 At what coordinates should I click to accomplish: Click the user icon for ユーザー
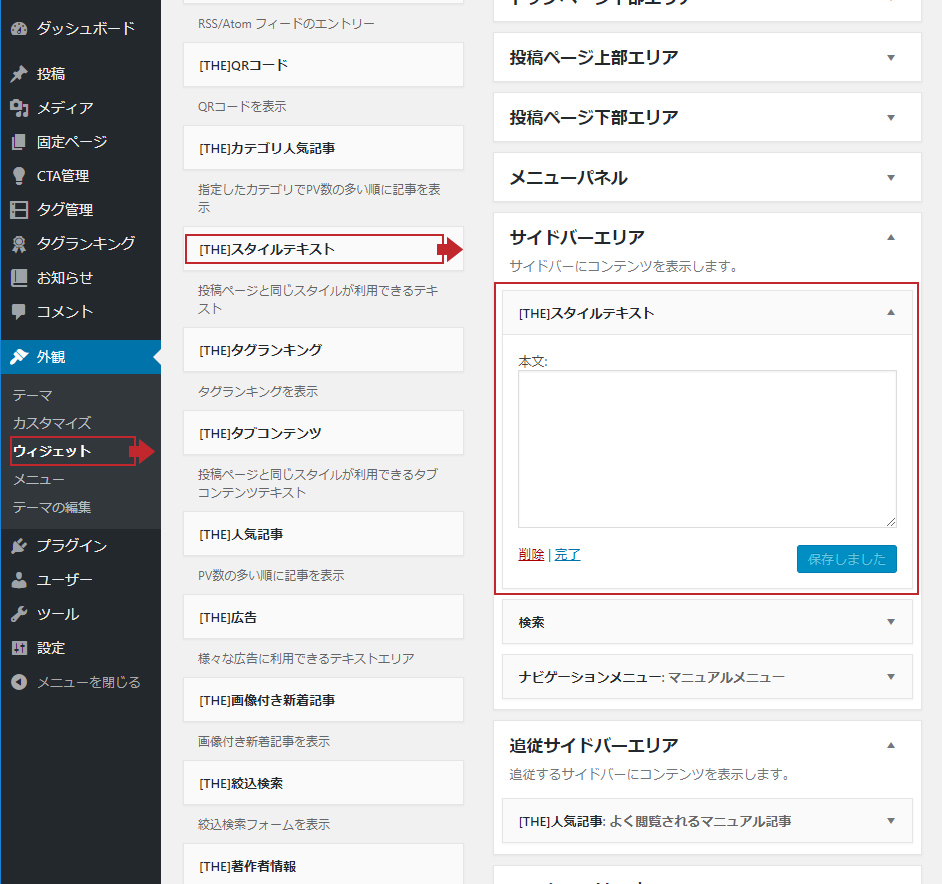pos(18,580)
